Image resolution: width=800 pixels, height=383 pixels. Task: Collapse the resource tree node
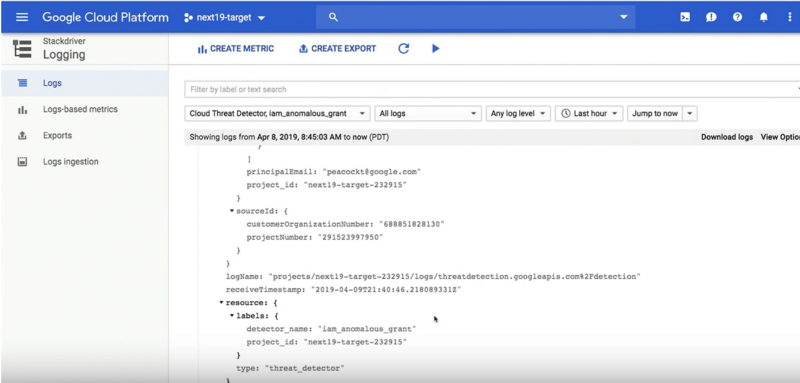coord(221,302)
